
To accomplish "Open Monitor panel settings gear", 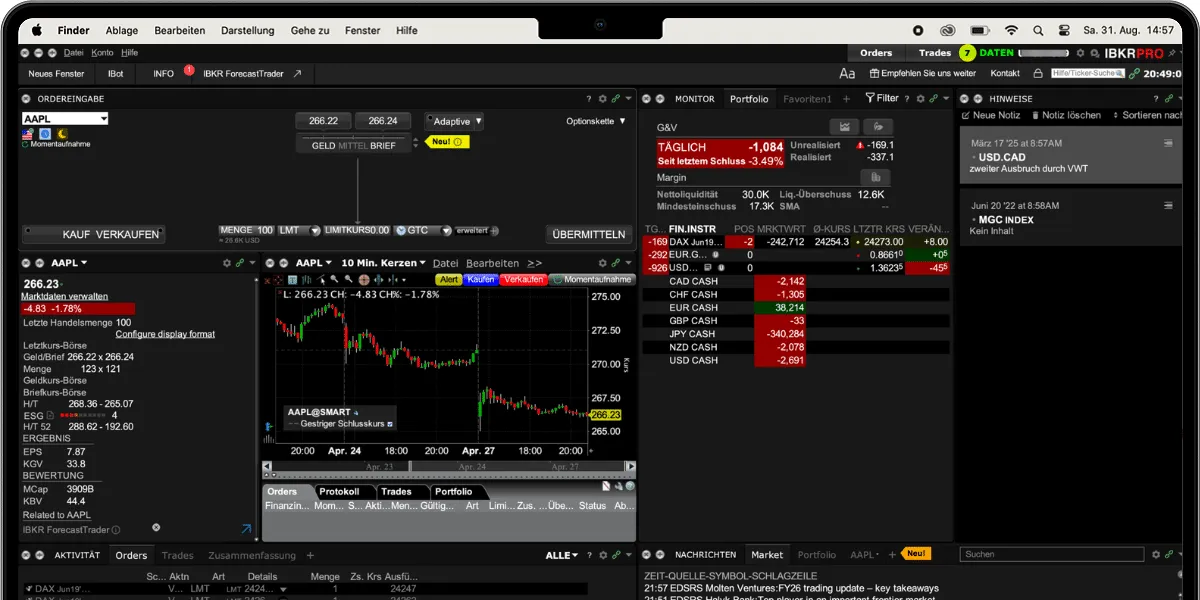I will point(920,99).
